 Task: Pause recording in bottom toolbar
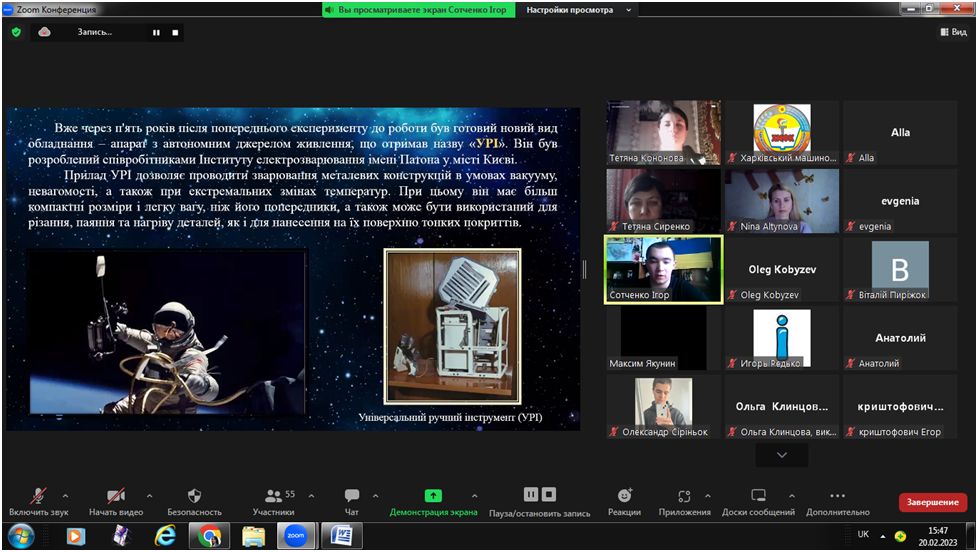pos(531,495)
